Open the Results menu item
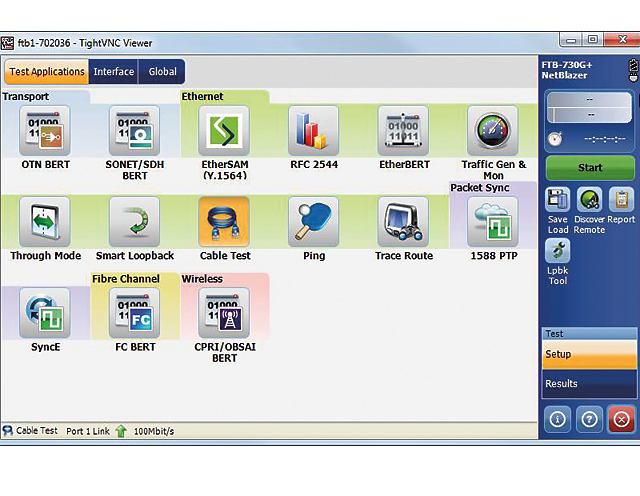 [x=589, y=384]
